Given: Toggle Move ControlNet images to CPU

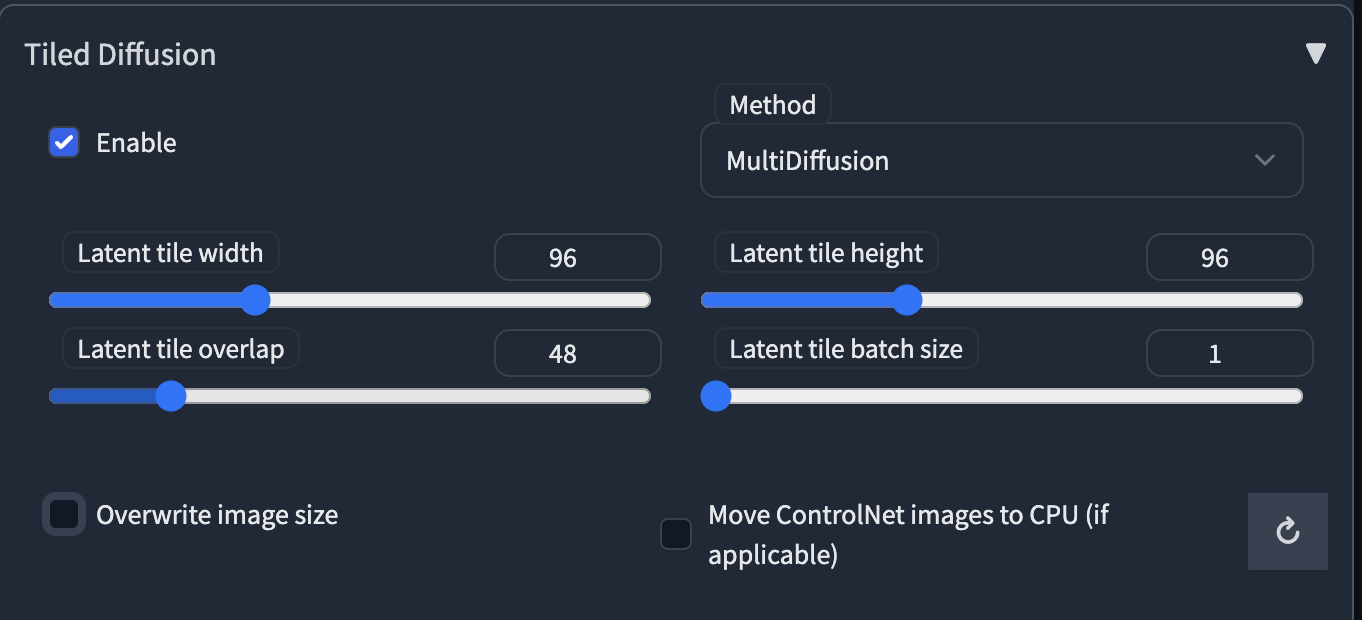Looking at the screenshot, I should [x=676, y=534].
